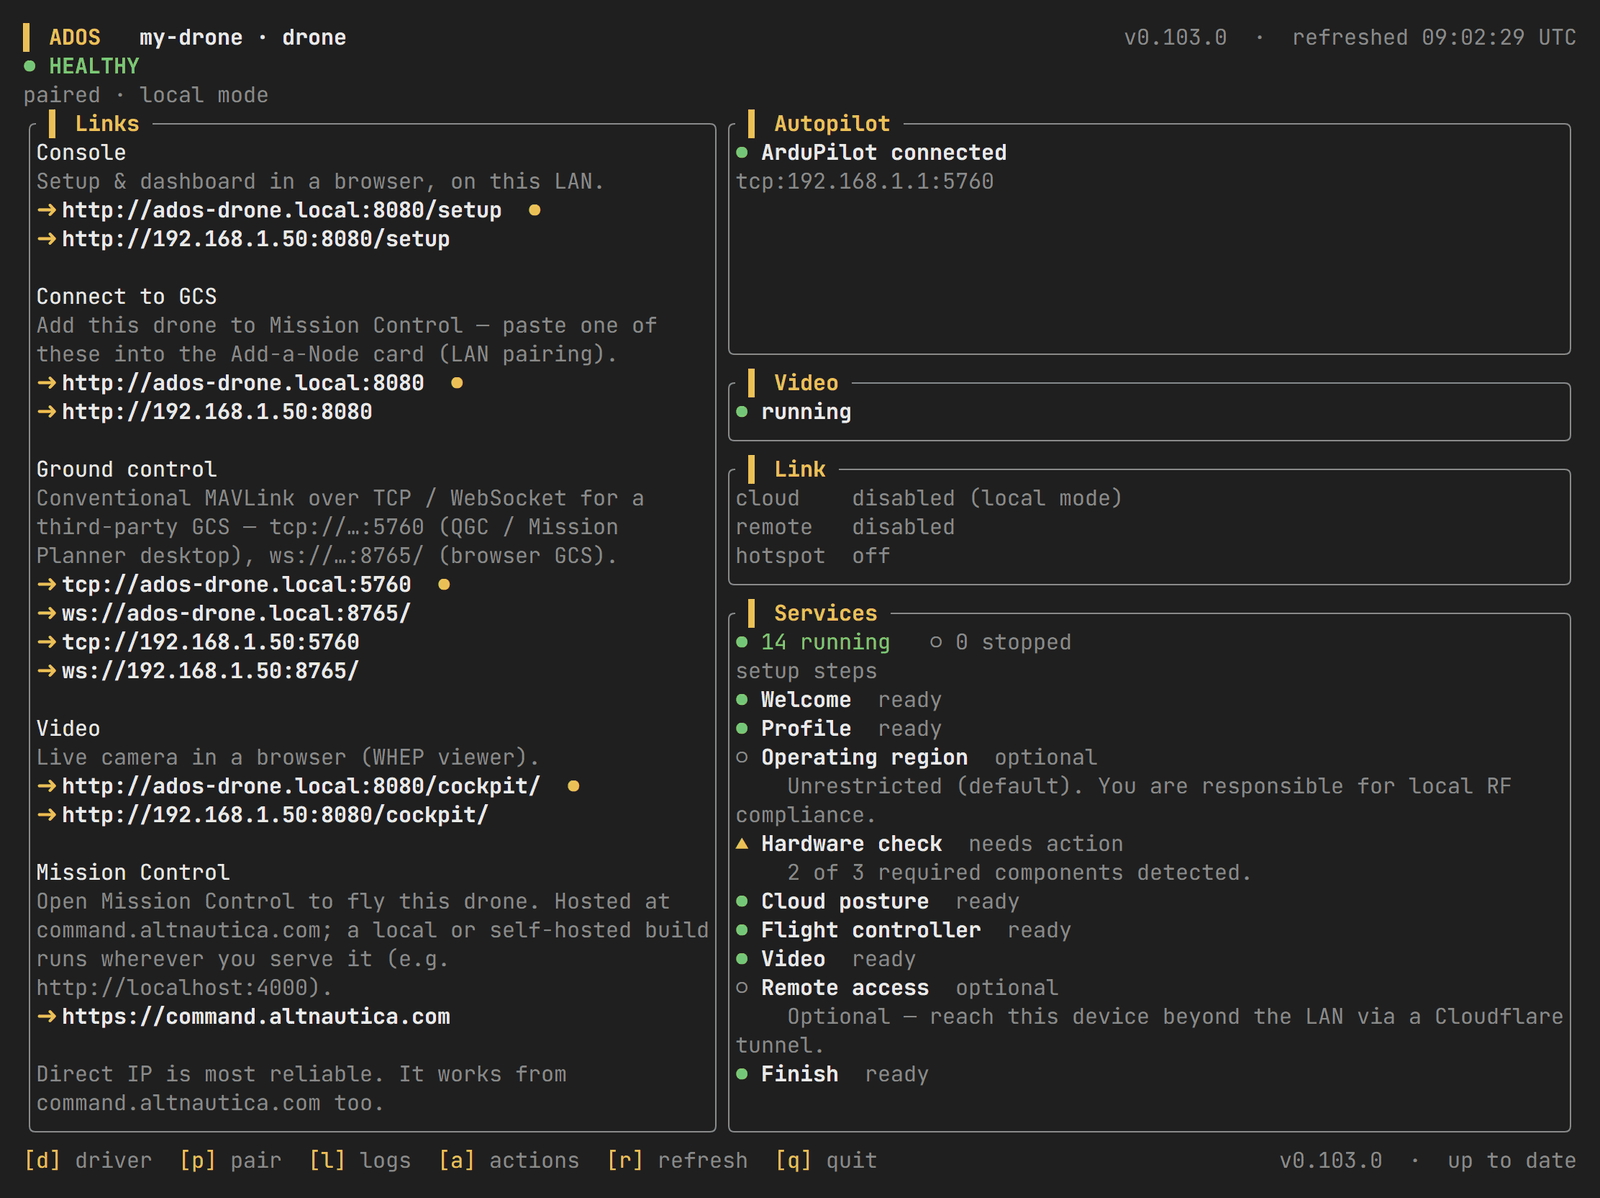Click green dot beside Profile step

click(x=742, y=729)
